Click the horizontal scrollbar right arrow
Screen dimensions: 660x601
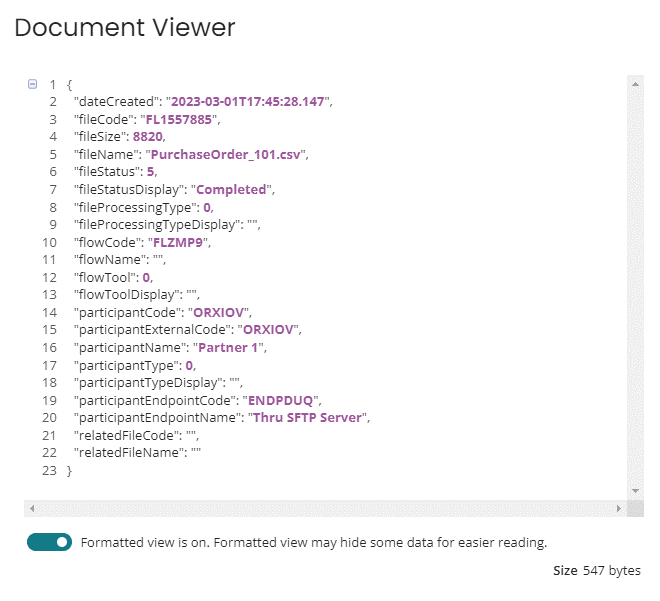618,508
